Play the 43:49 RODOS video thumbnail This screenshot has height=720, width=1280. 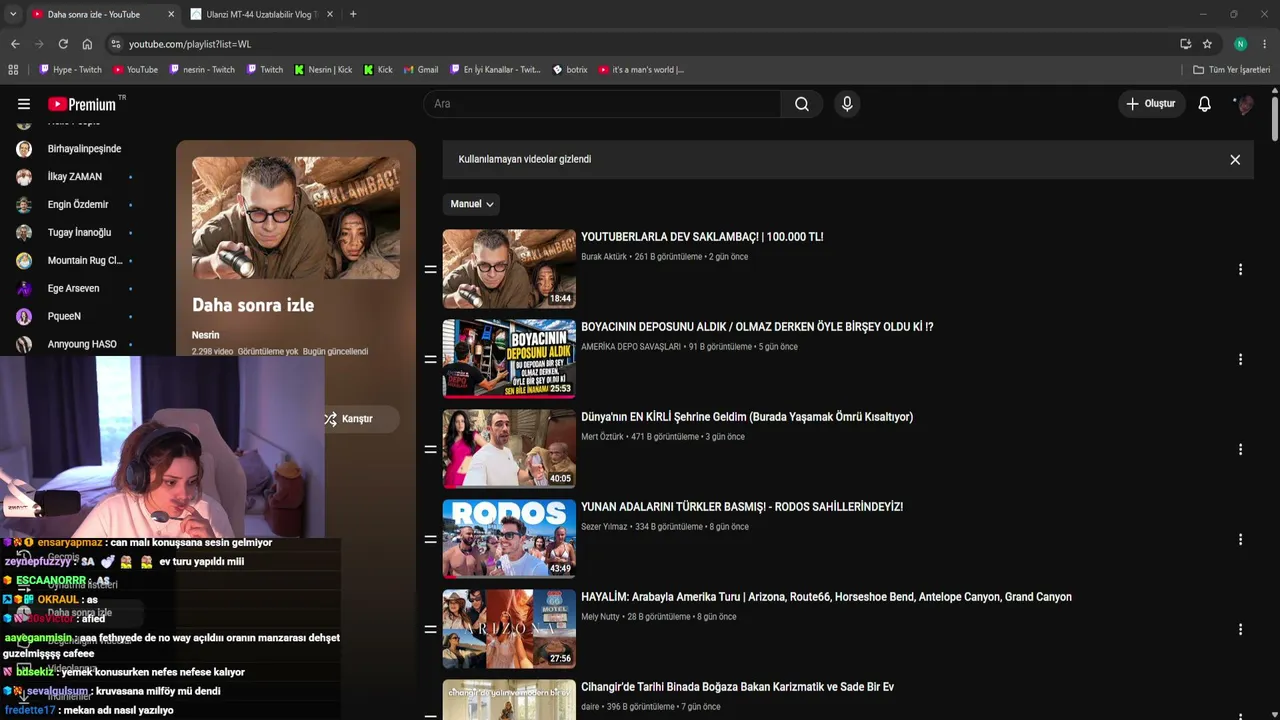509,539
